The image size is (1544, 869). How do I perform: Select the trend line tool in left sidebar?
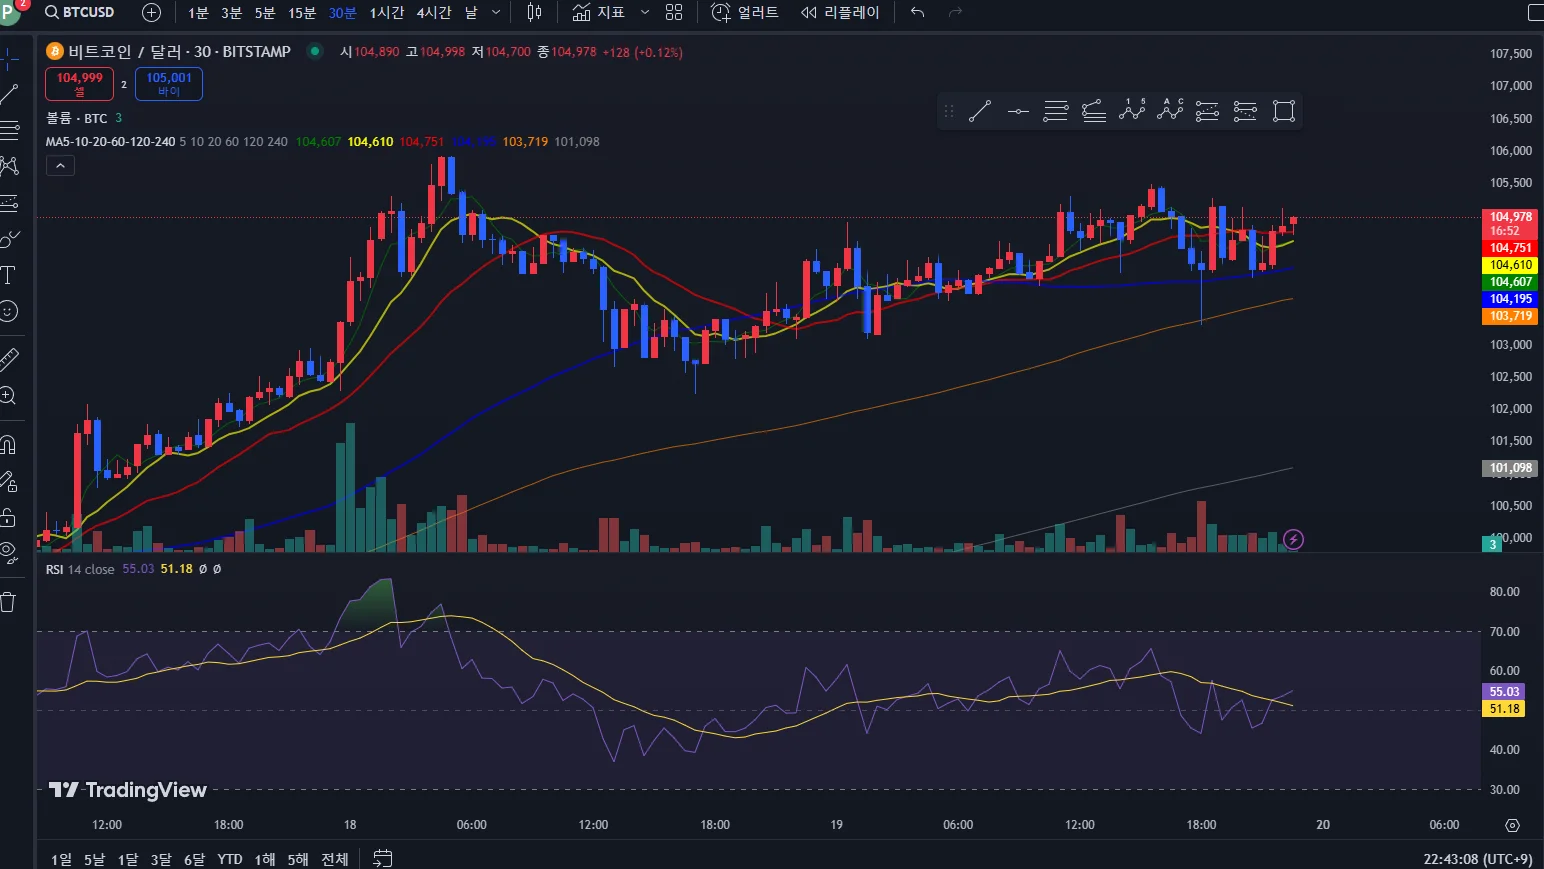pos(9,95)
